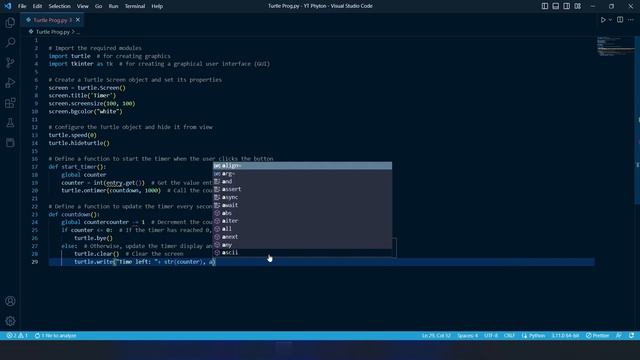
Task: Open the Help menu
Action: [x=157, y=6]
